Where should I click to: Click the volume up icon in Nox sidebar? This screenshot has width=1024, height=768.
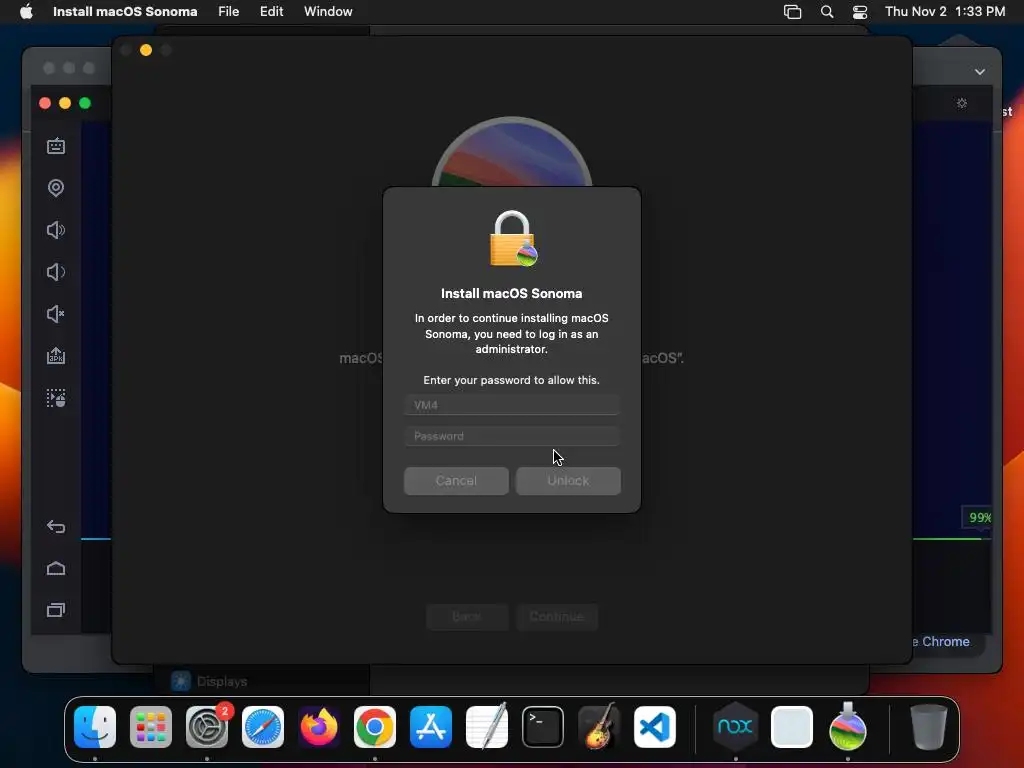tap(56, 230)
